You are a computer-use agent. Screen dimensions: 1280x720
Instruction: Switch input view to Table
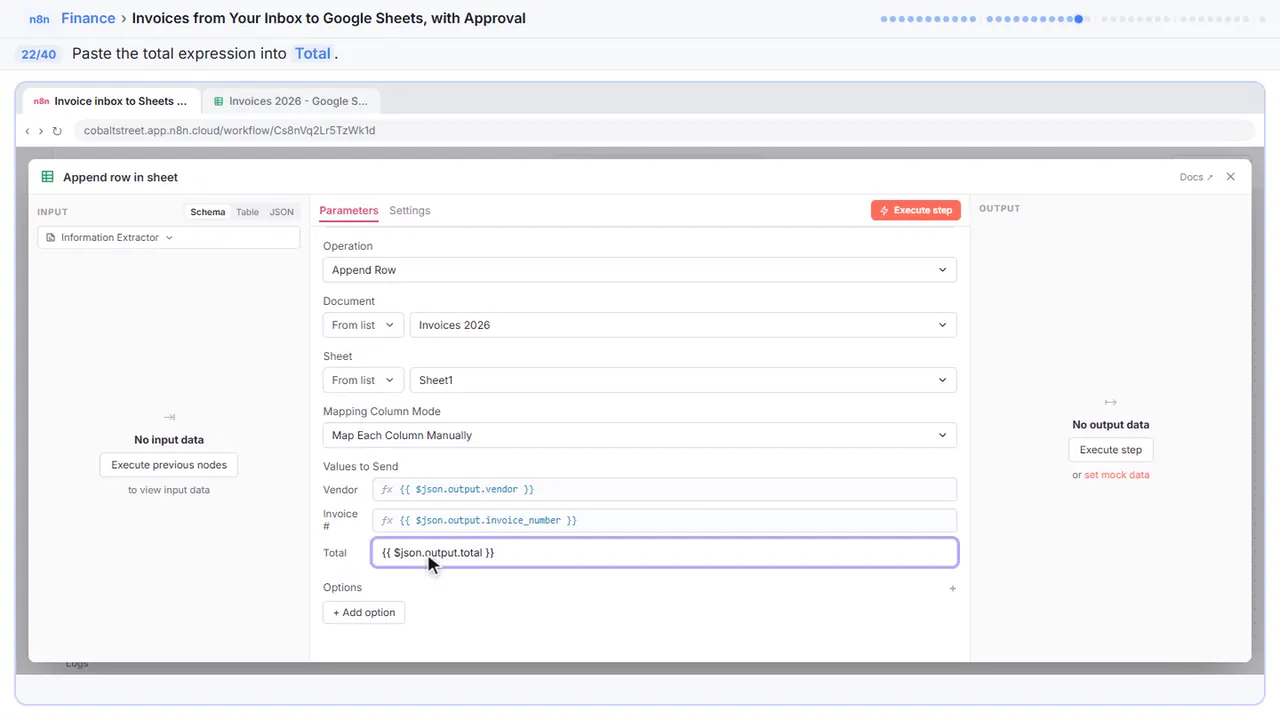(x=247, y=212)
